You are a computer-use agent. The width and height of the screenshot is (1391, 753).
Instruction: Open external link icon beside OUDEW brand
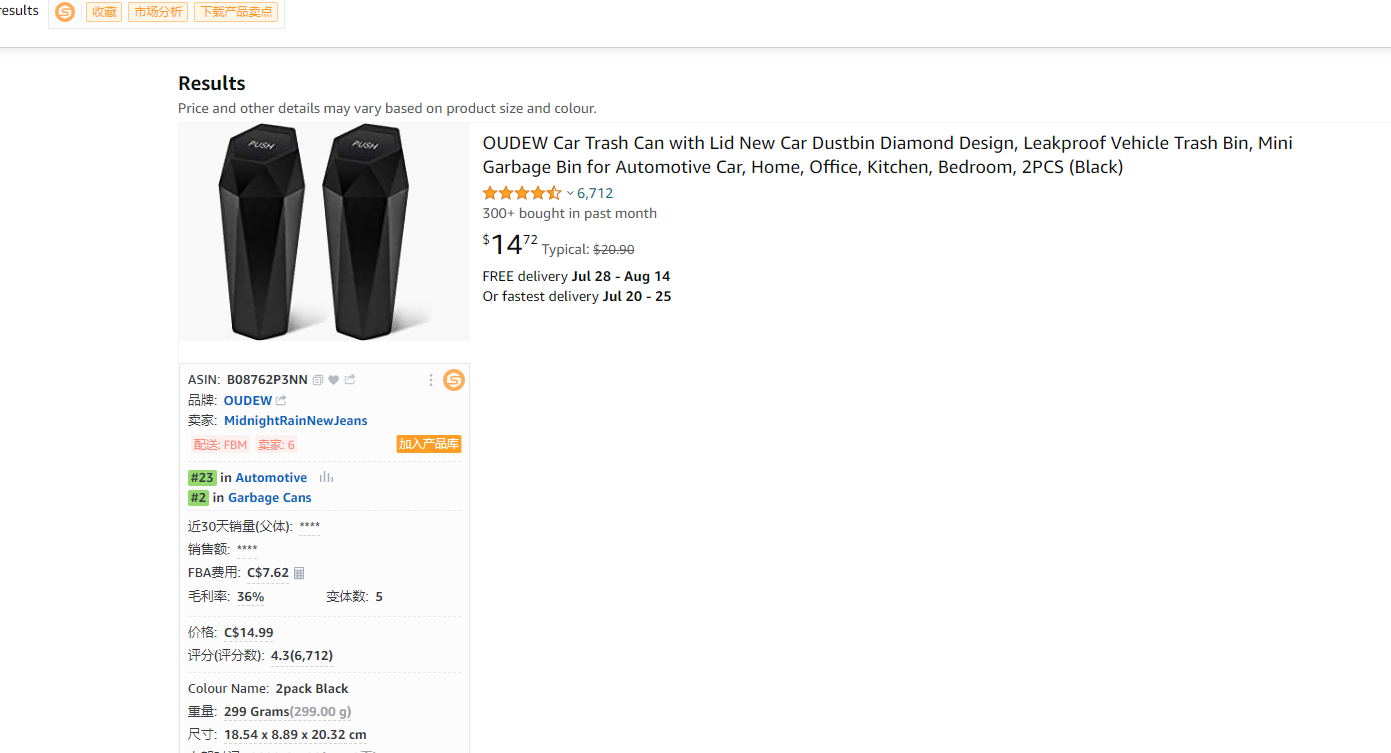coord(281,401)
